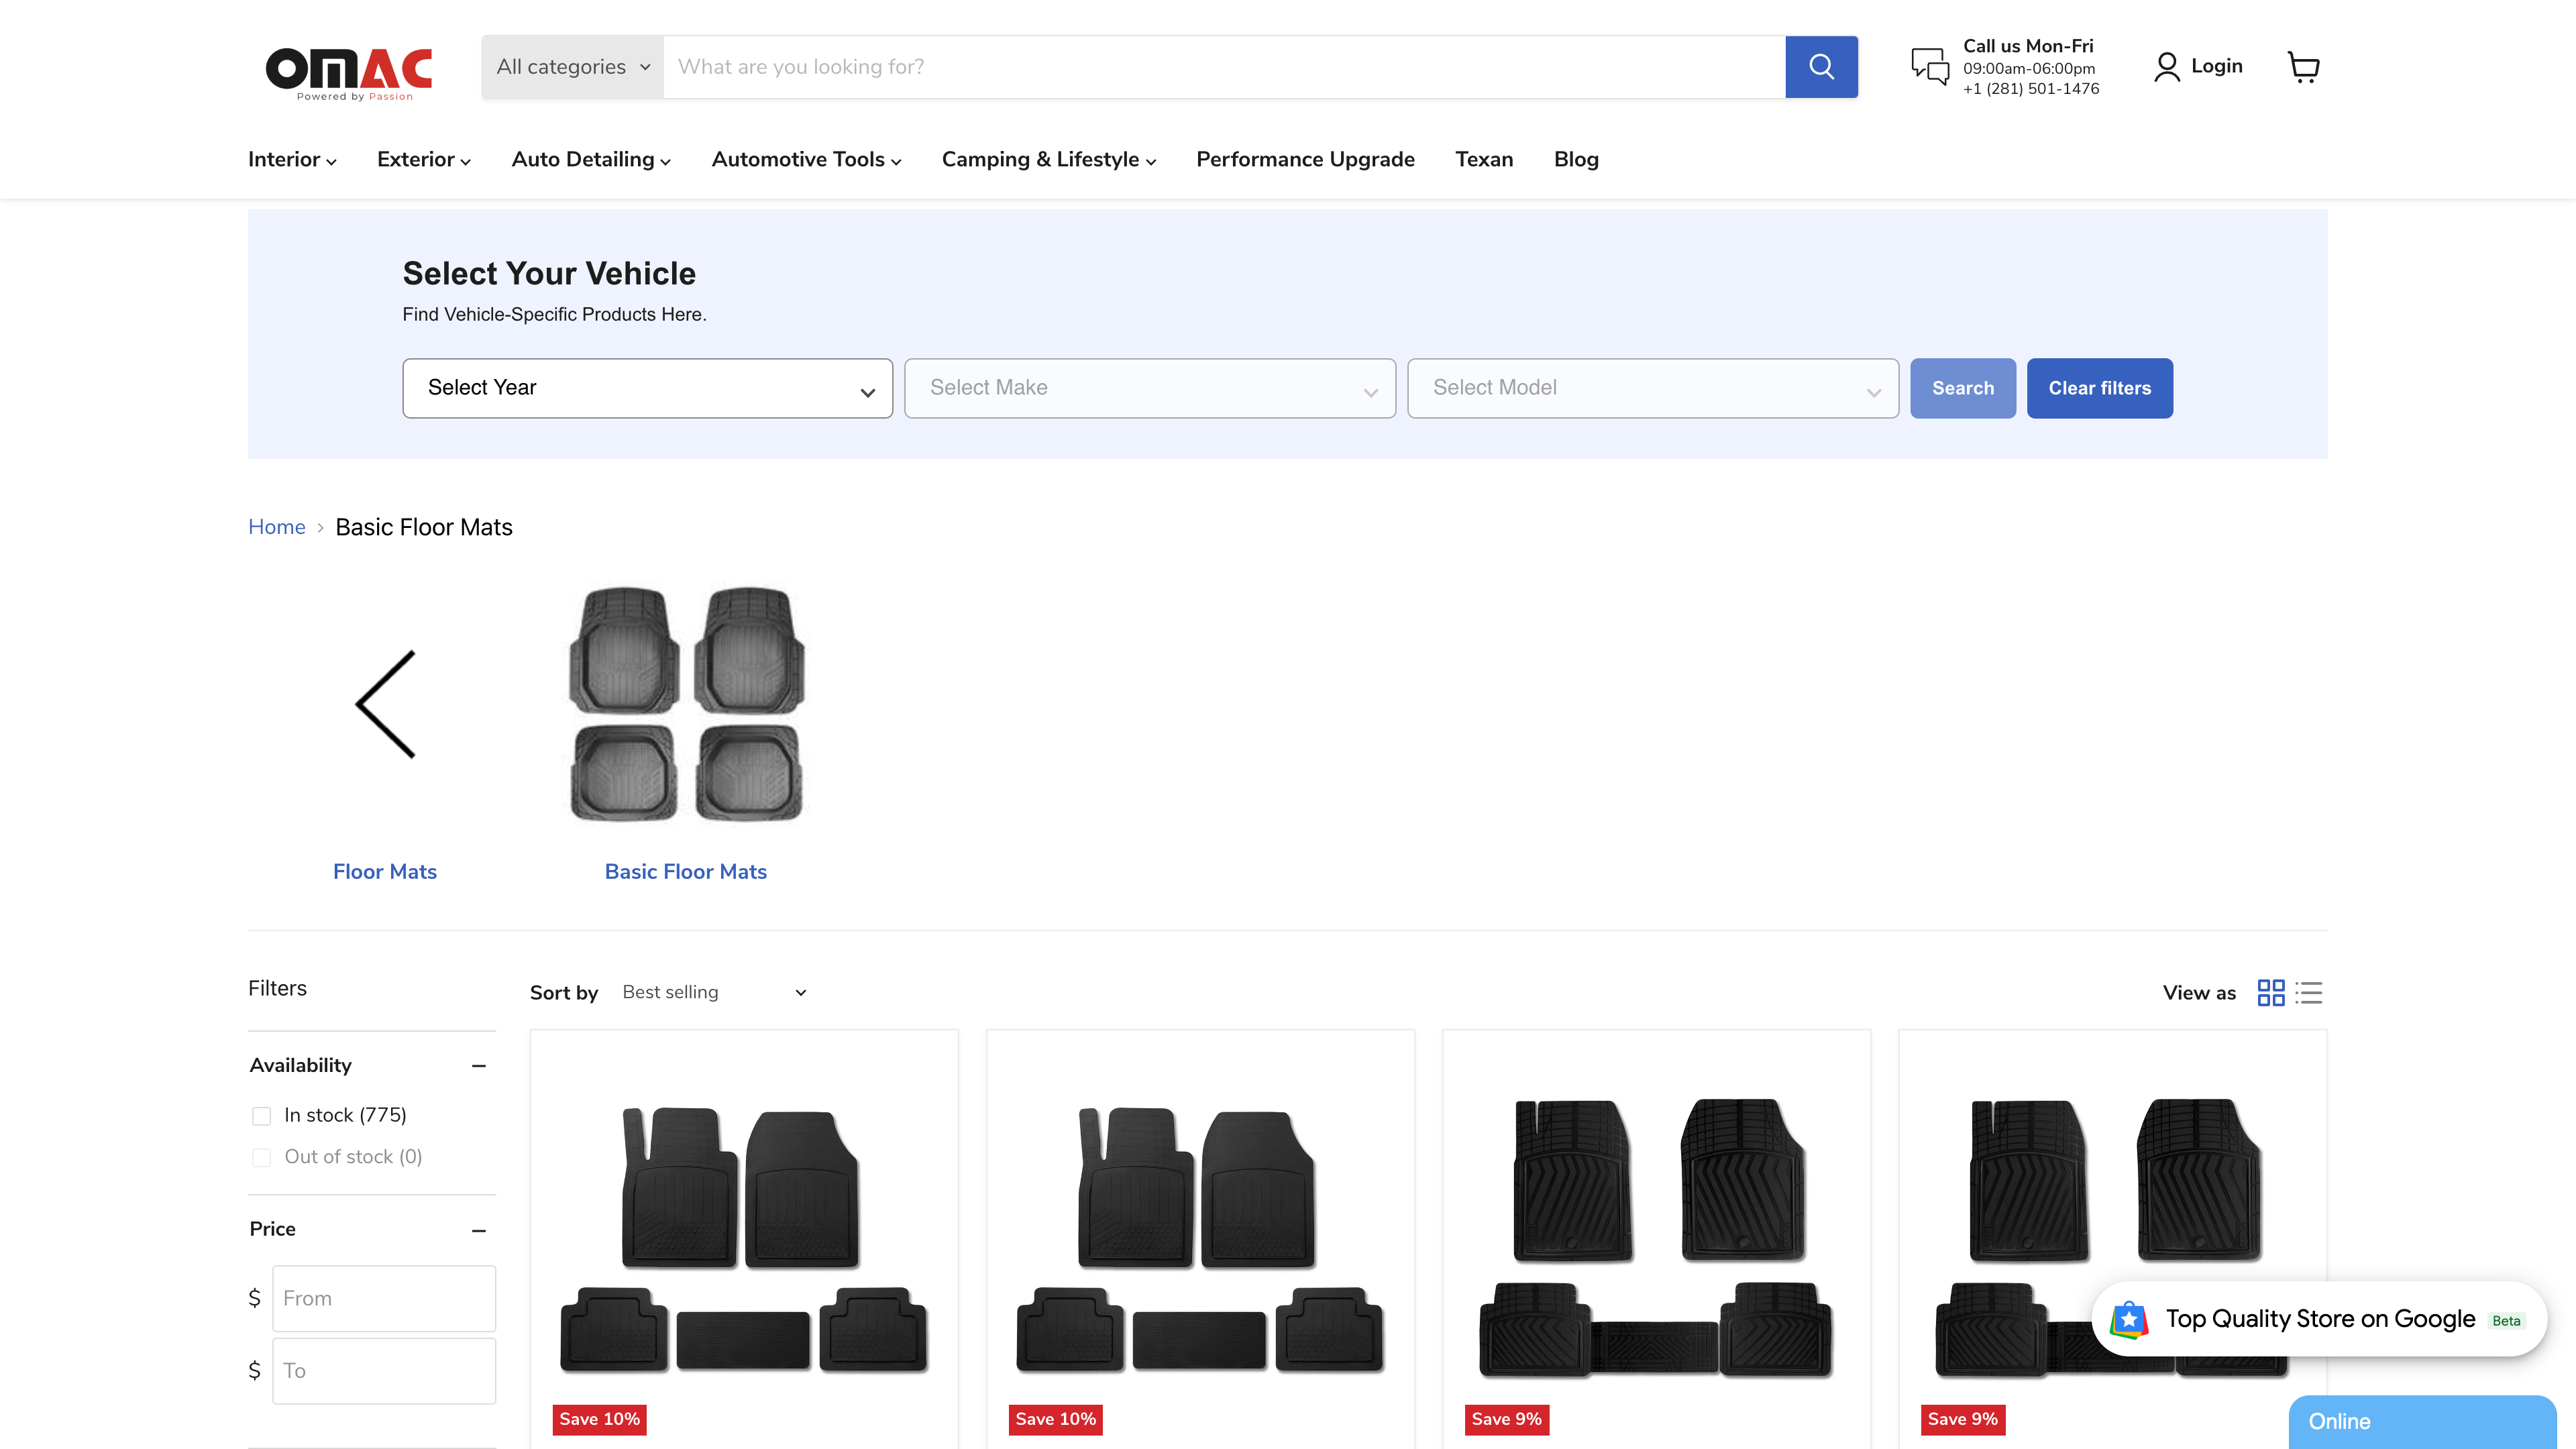Switch to grid view layout
2576x1449 pixels.
2271,992
